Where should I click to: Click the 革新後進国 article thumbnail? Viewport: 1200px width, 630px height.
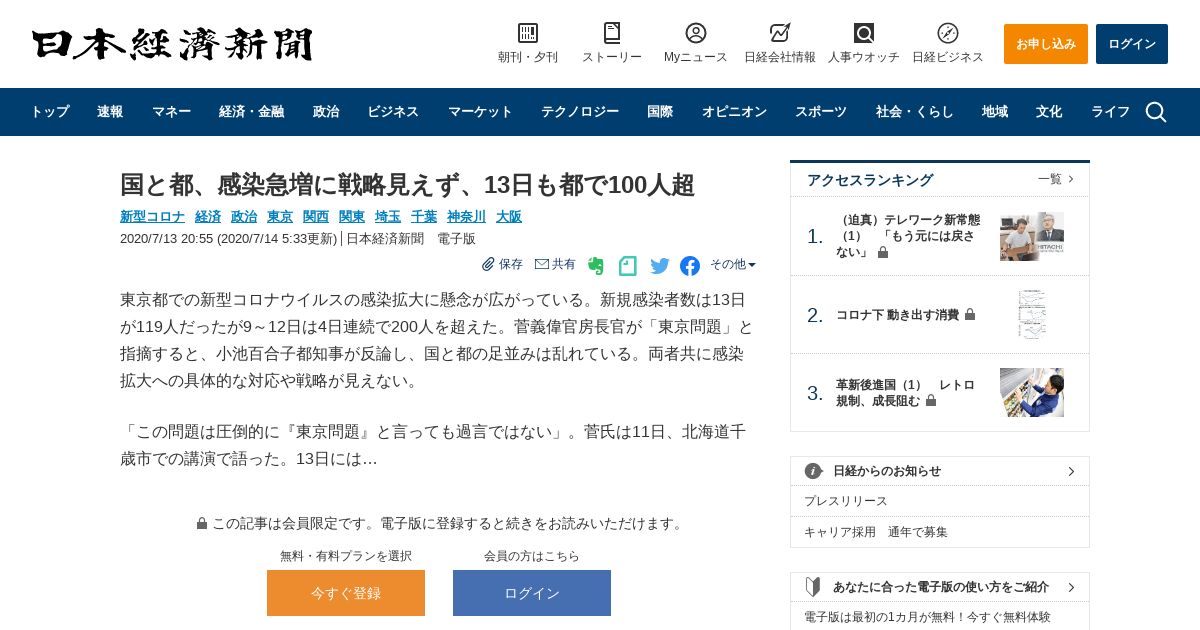[x=1032, y=393]
